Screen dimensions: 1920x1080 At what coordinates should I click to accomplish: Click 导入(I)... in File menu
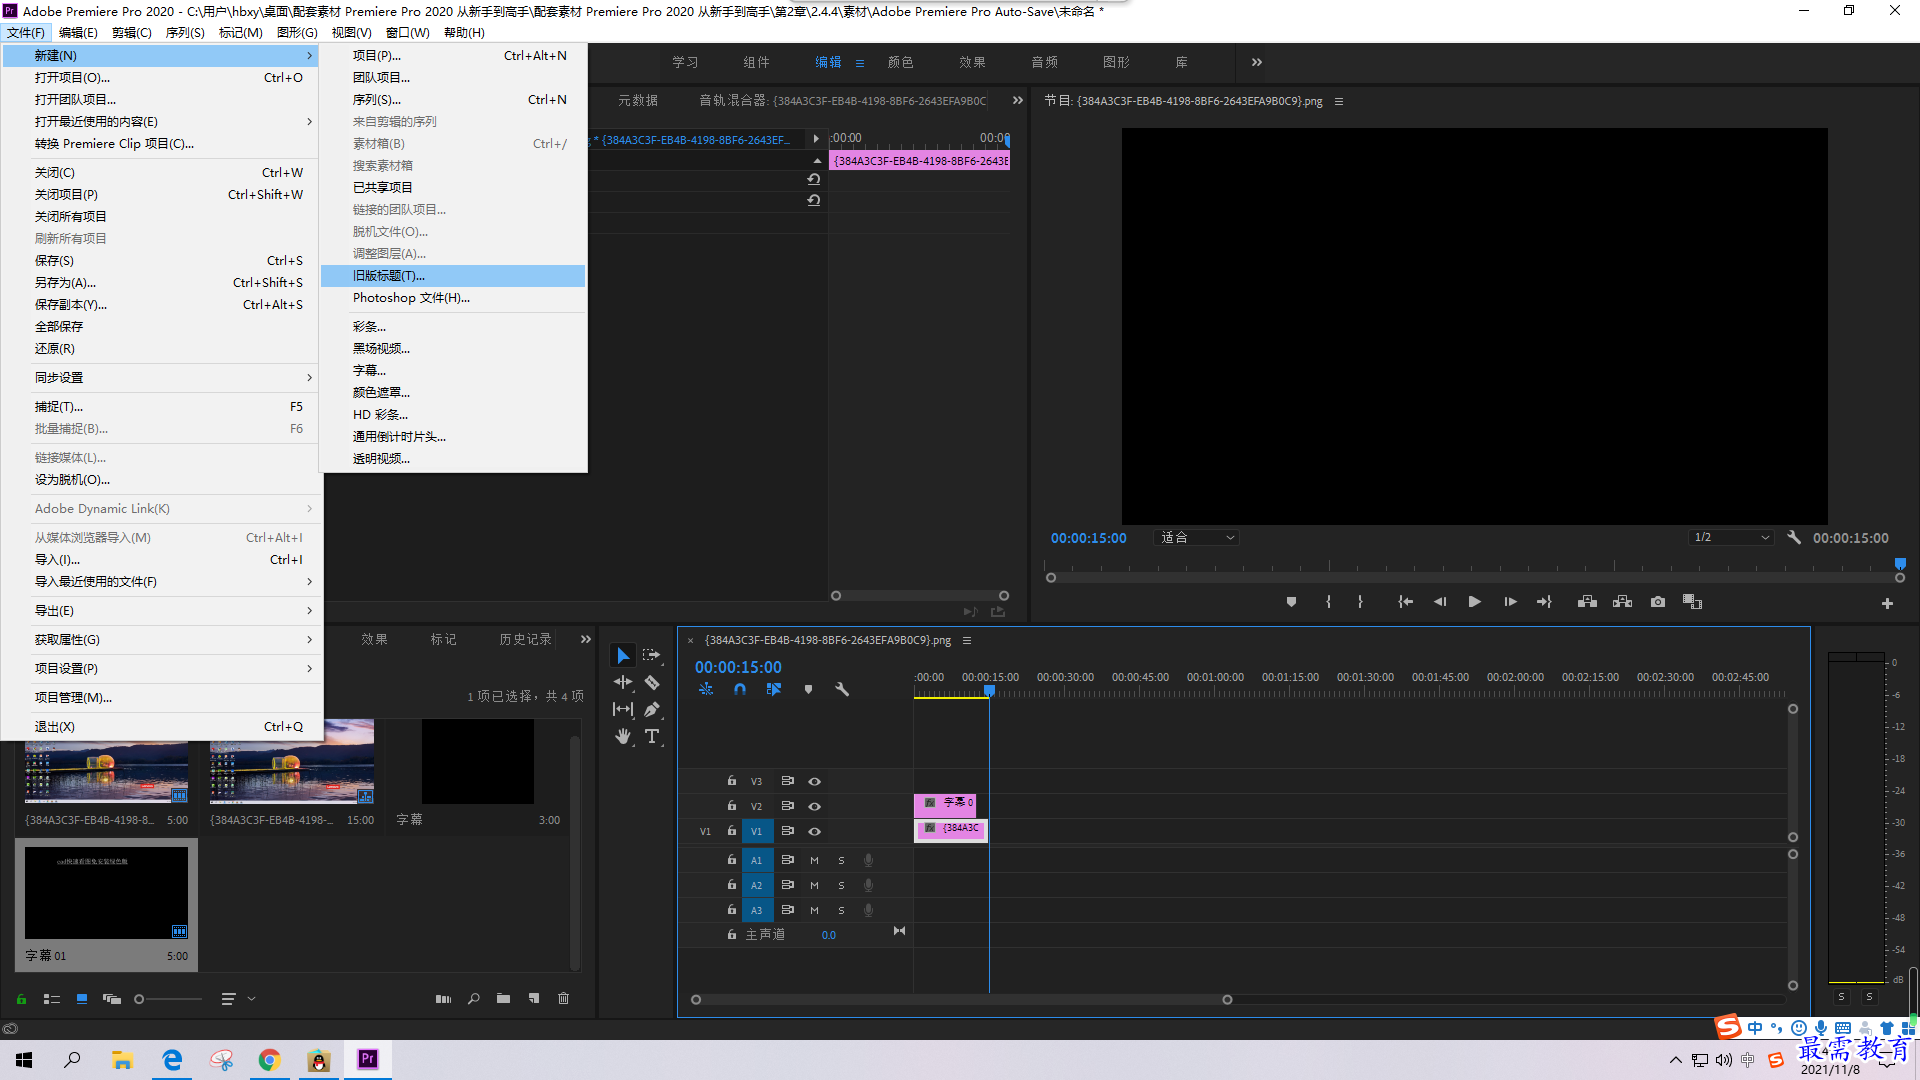(x=161, y=559)
